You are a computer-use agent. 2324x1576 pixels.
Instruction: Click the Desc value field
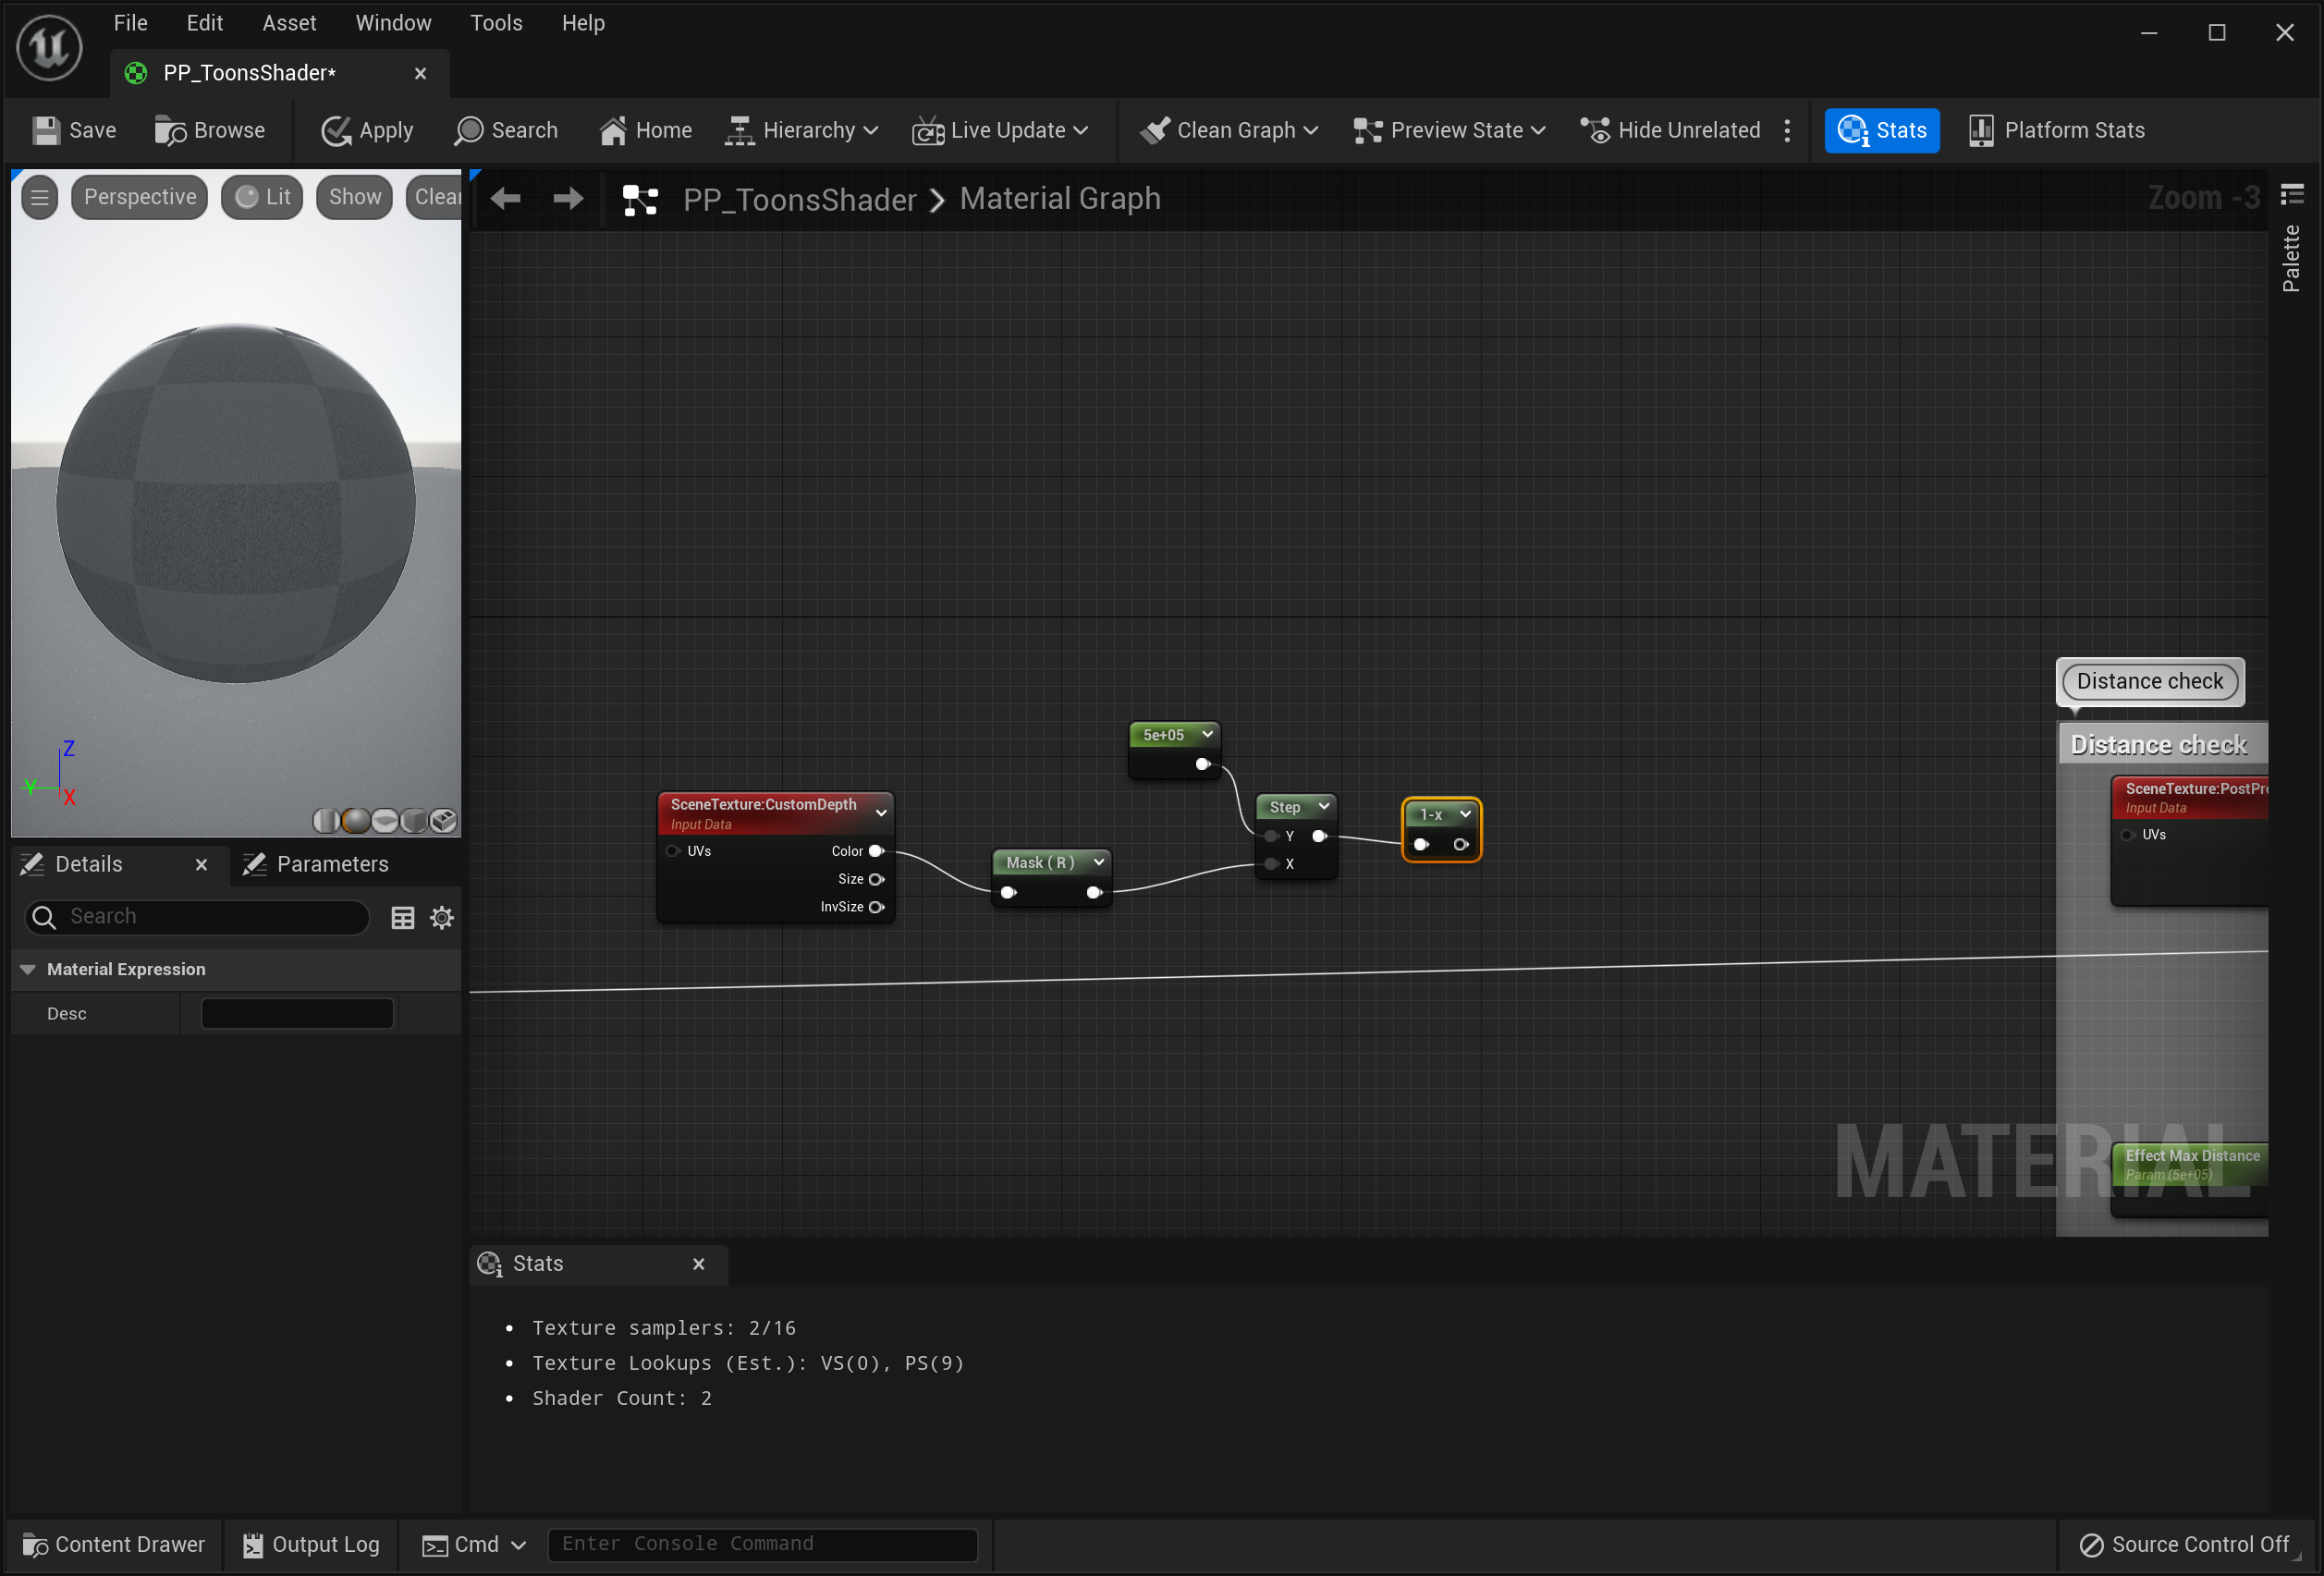(297, 1013)
